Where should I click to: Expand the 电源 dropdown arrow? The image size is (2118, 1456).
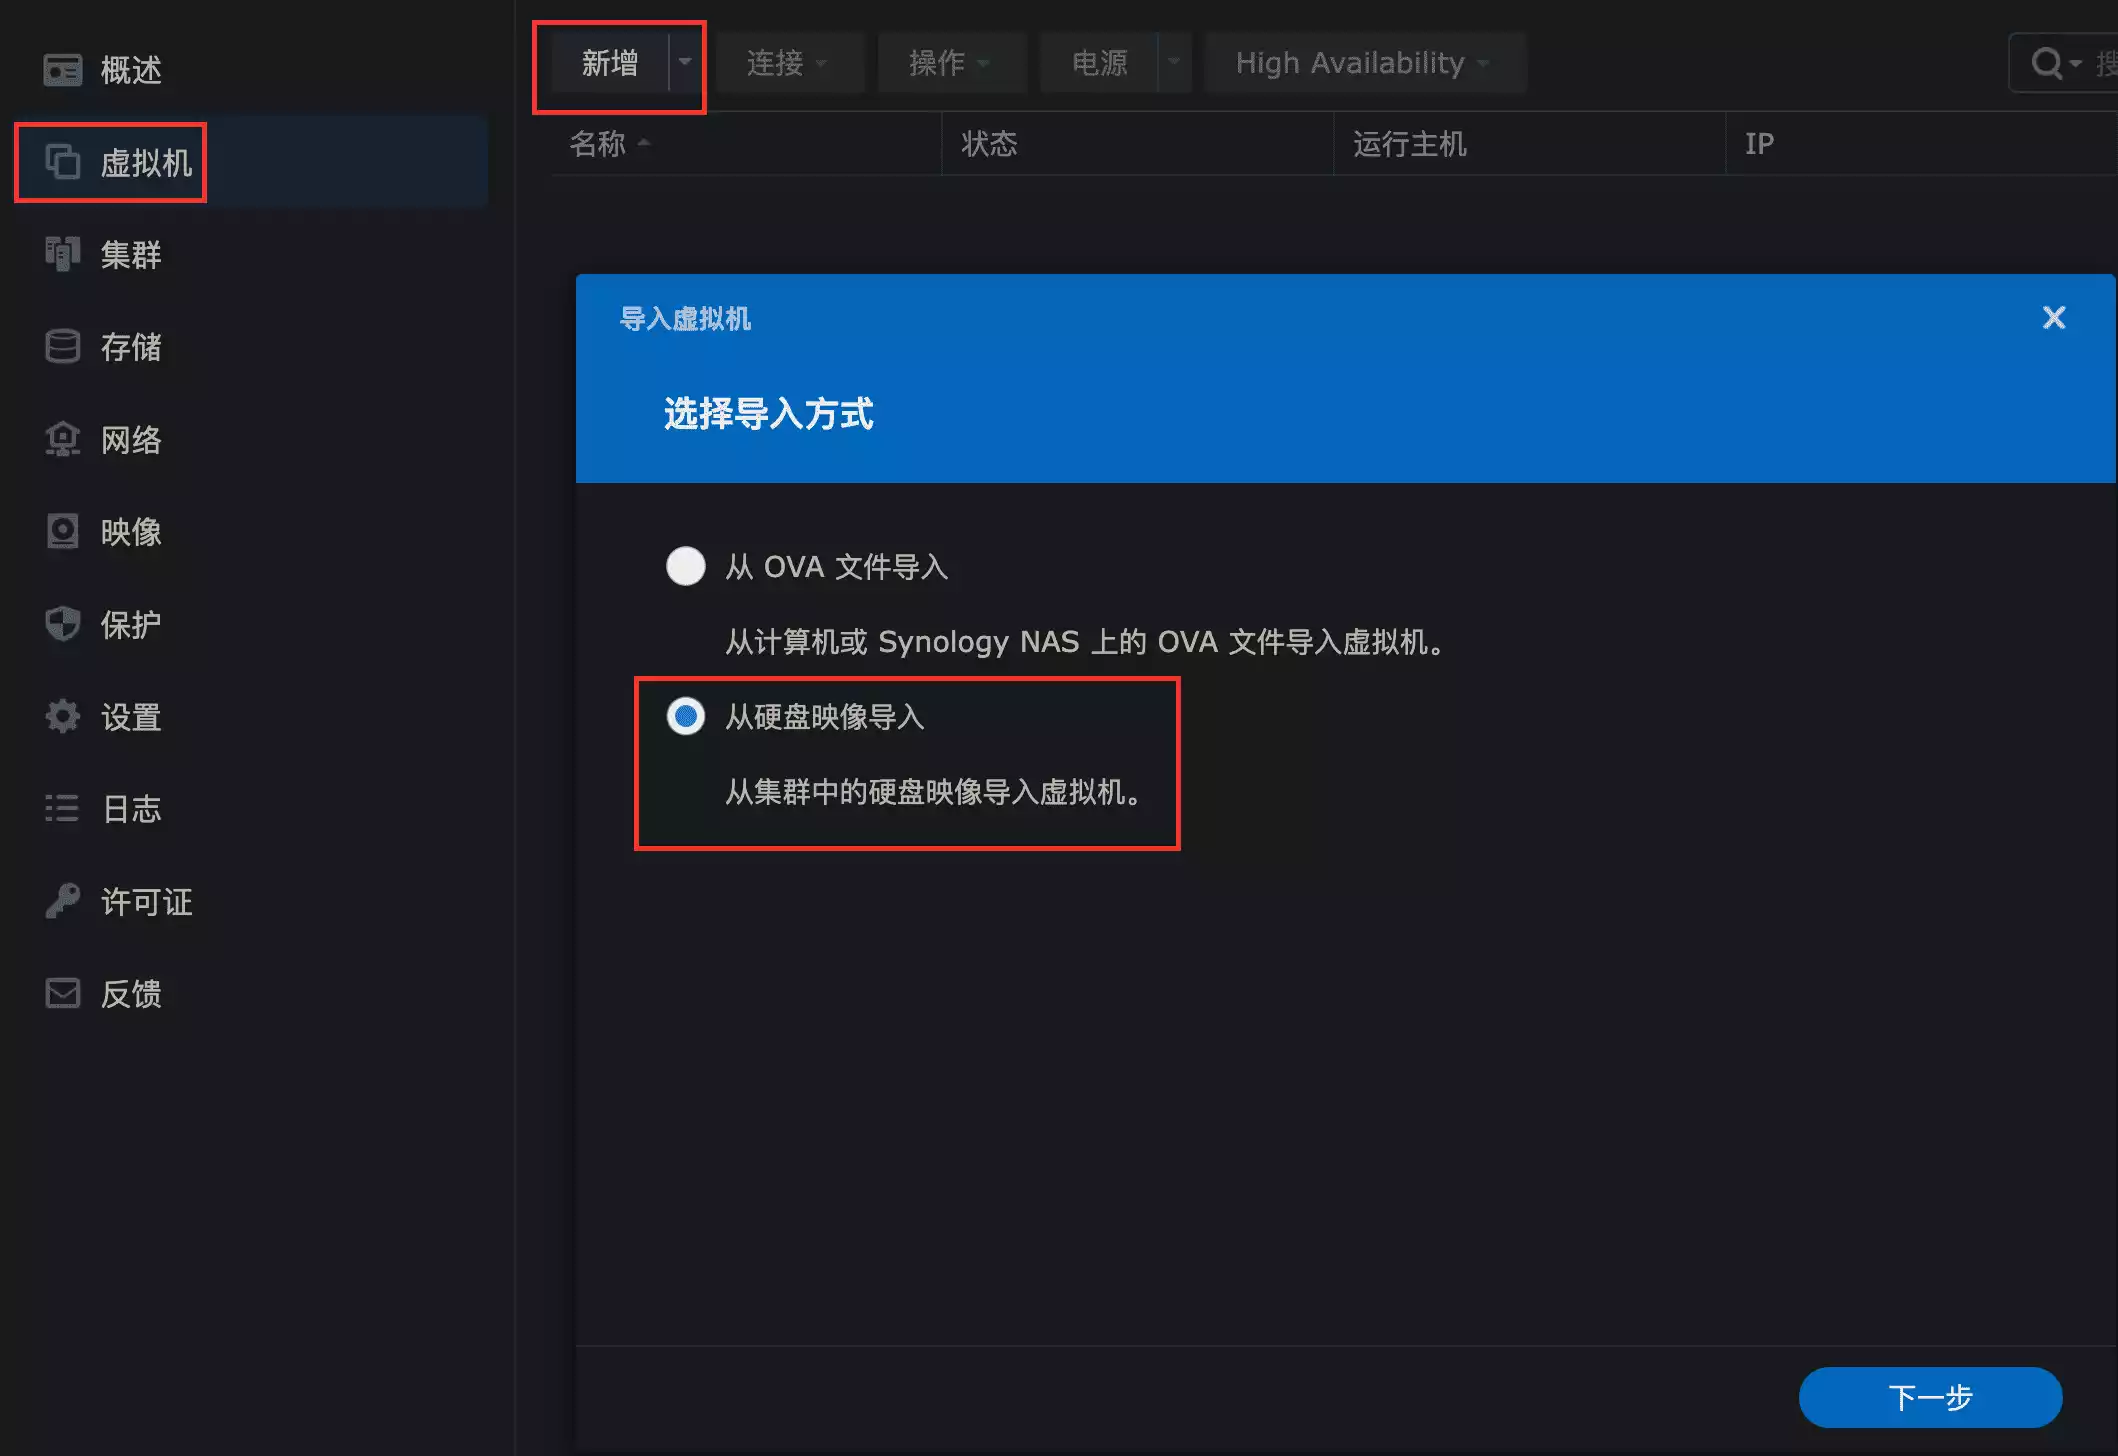(1174, 62)
